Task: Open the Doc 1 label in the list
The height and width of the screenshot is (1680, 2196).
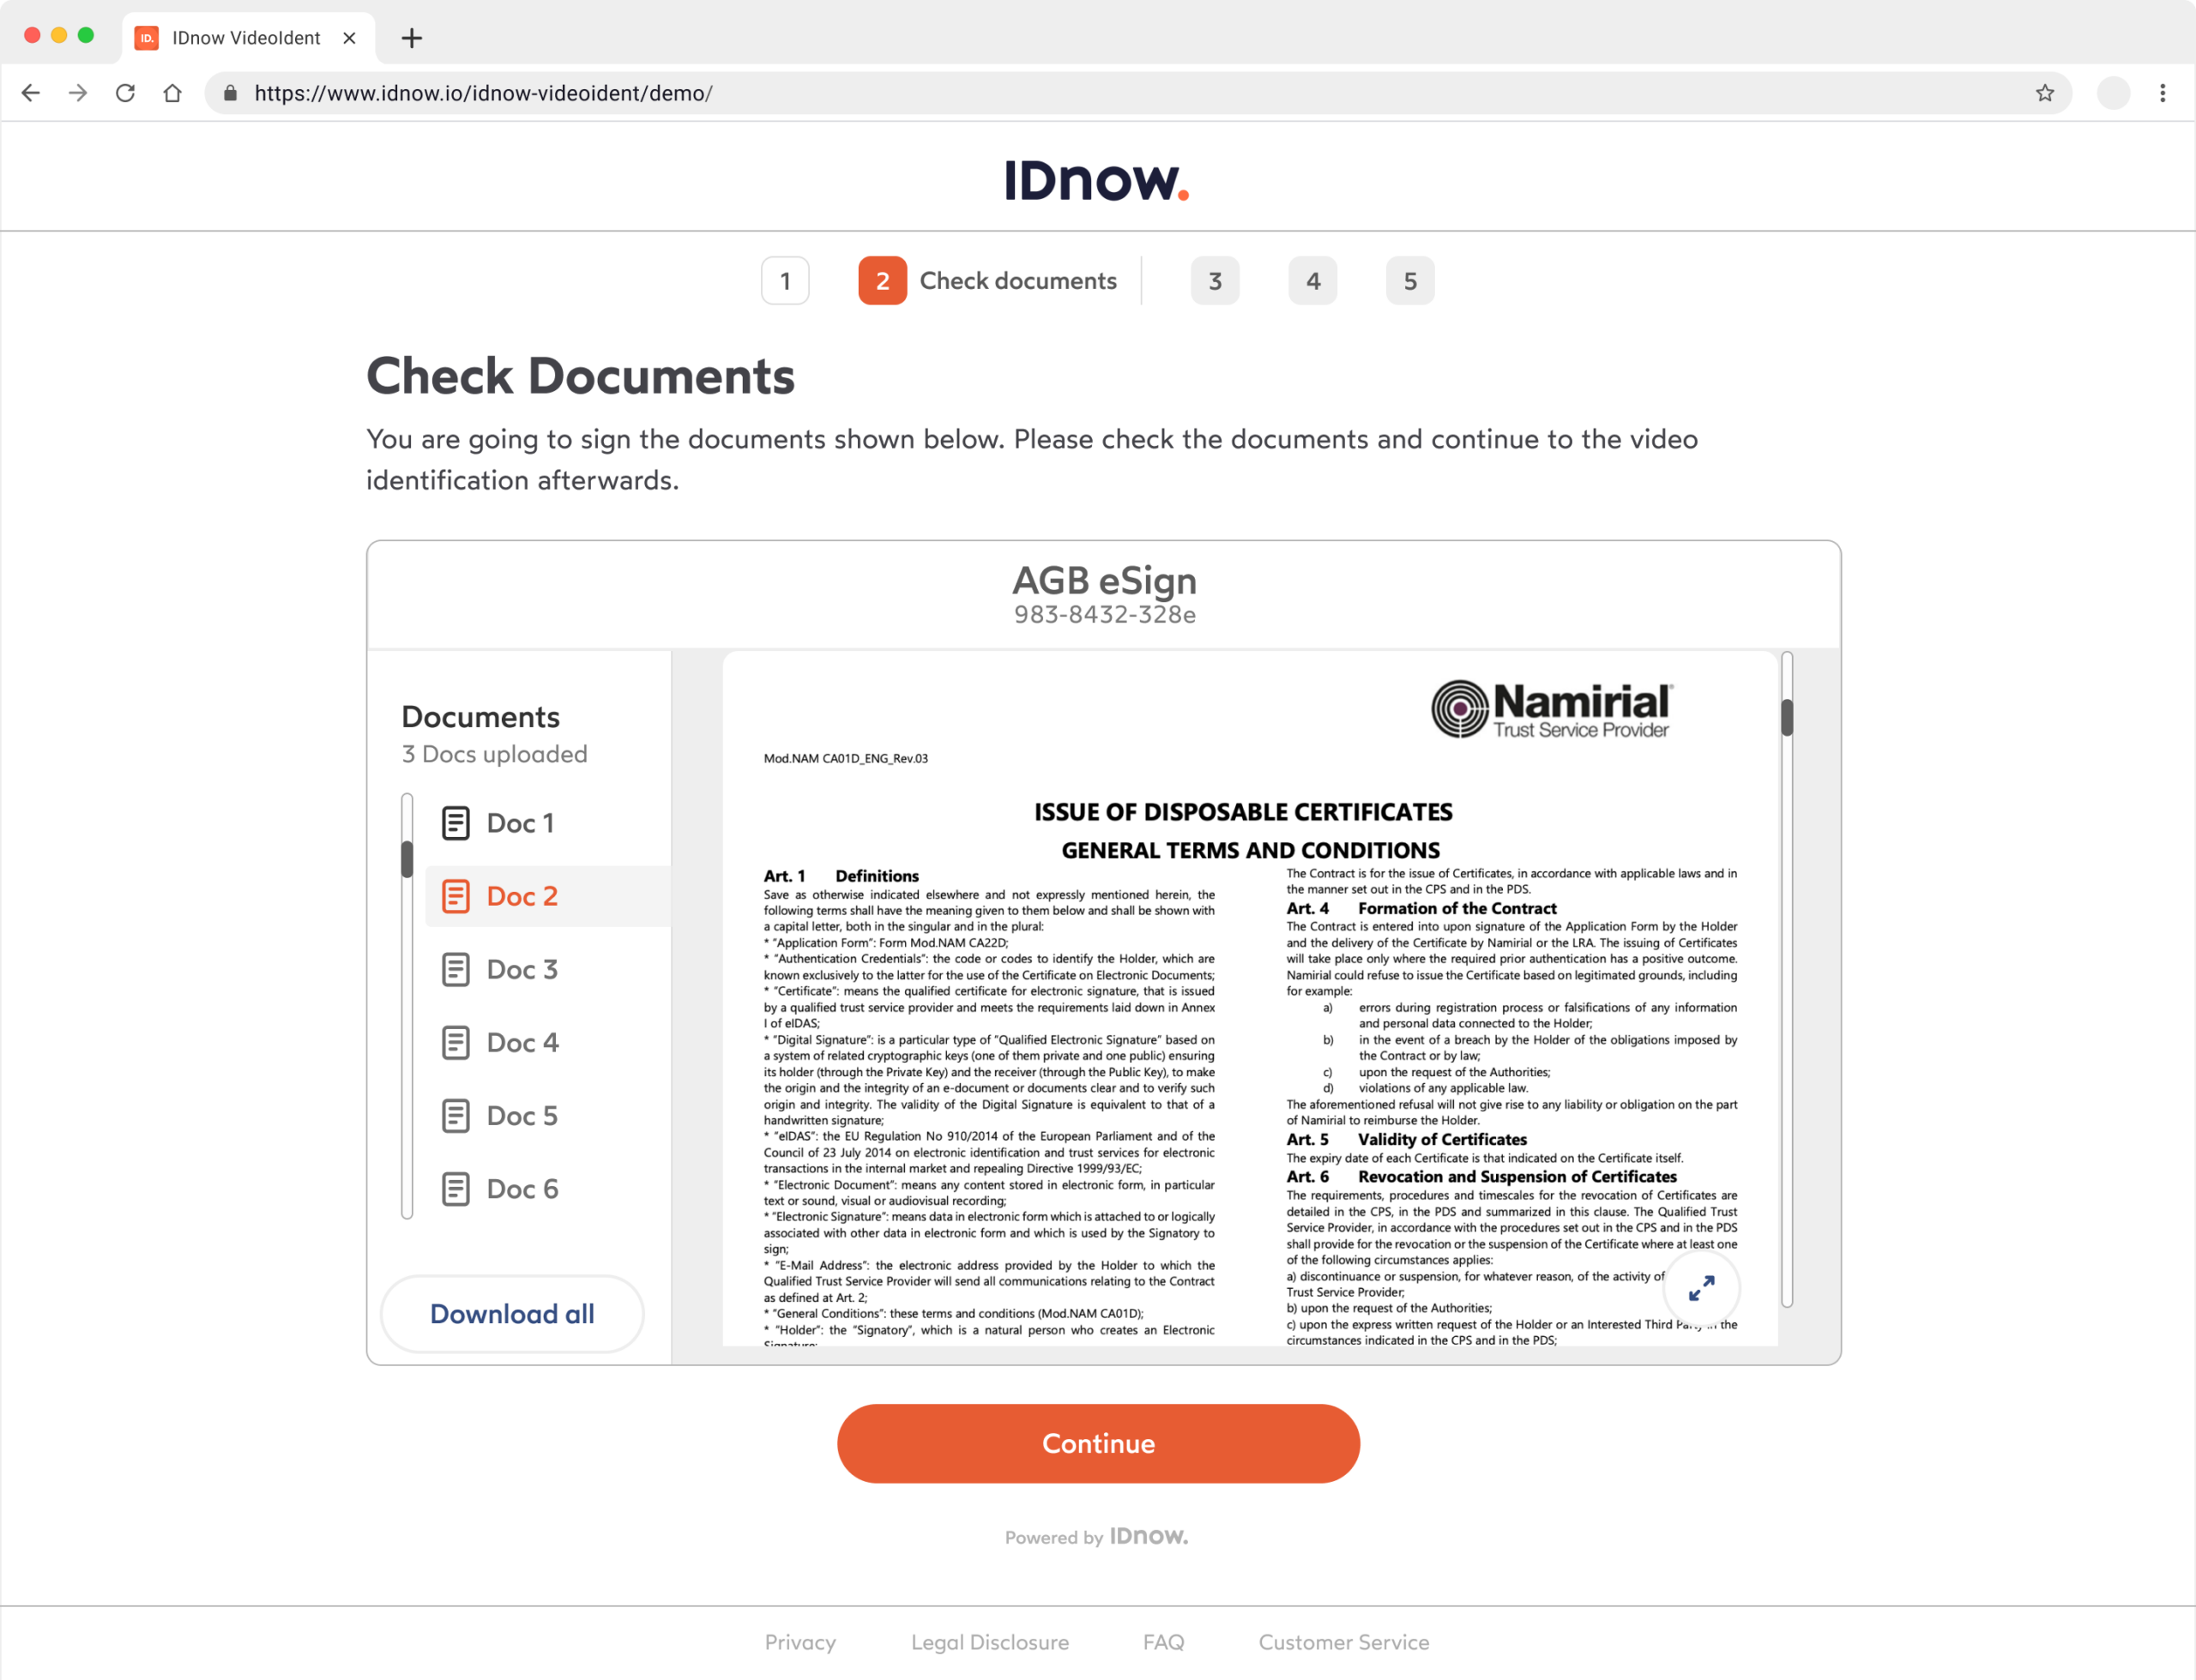Action: (520, 823)
